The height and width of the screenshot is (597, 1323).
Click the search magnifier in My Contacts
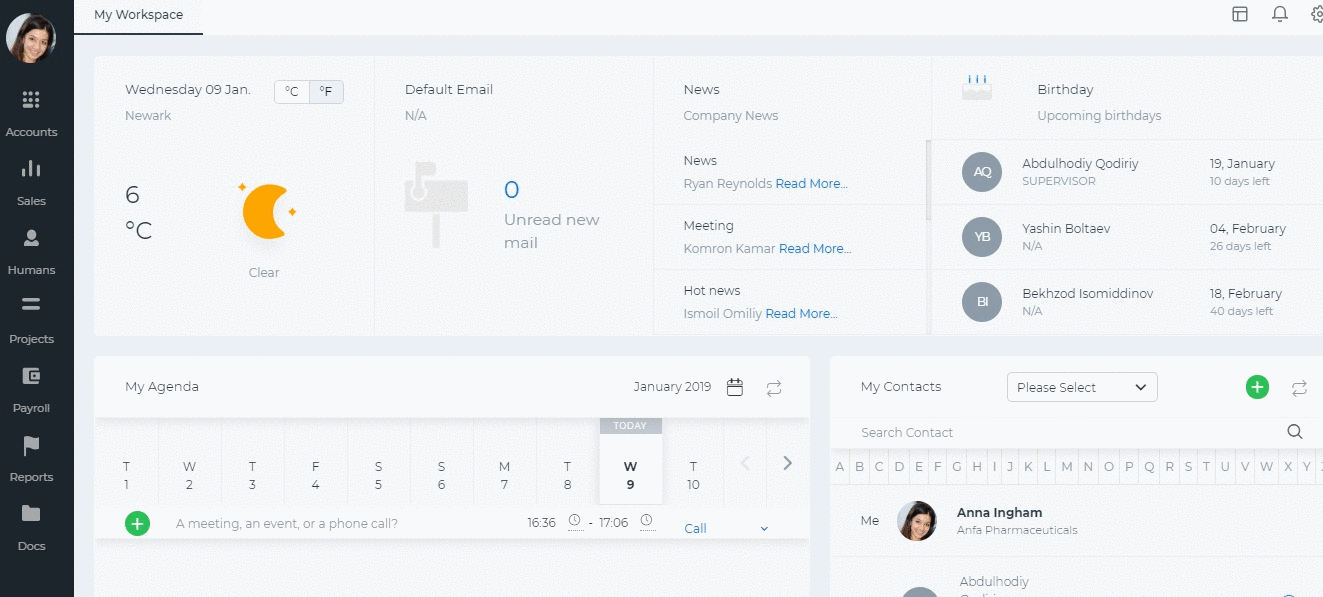click(x=1295, y=432)
